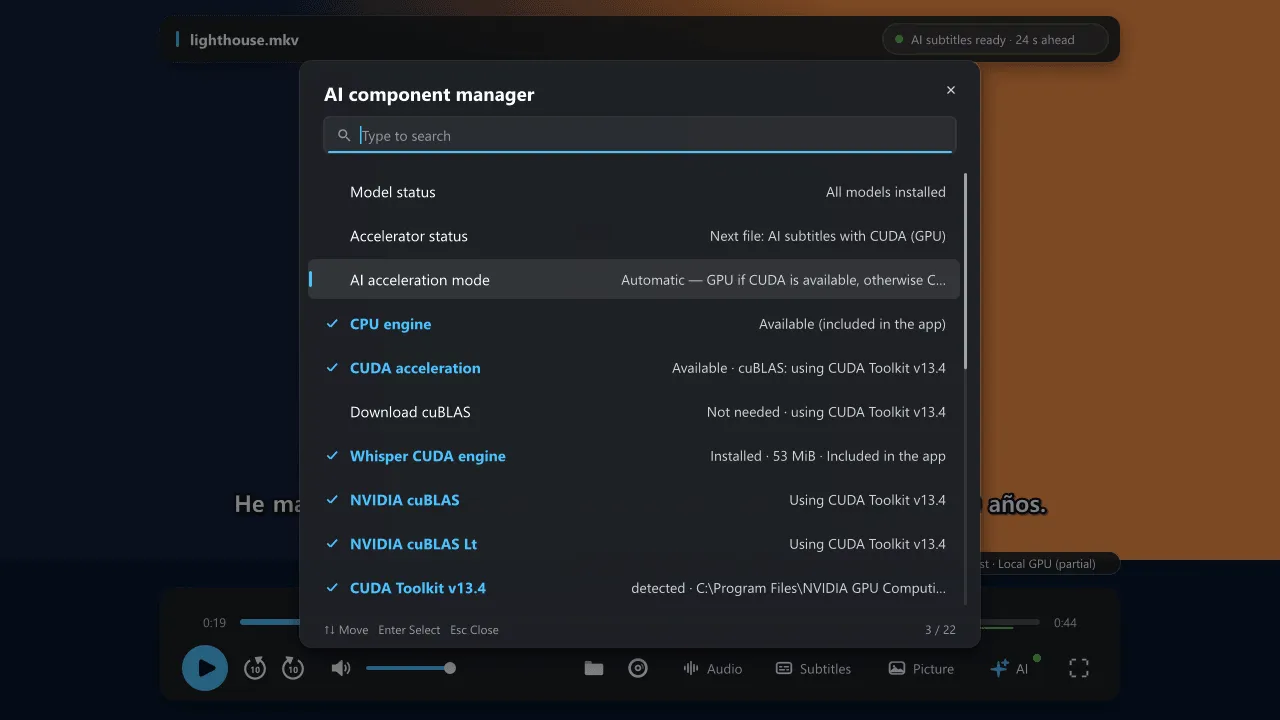Open the AI acceleration mode option

(634, 280)
